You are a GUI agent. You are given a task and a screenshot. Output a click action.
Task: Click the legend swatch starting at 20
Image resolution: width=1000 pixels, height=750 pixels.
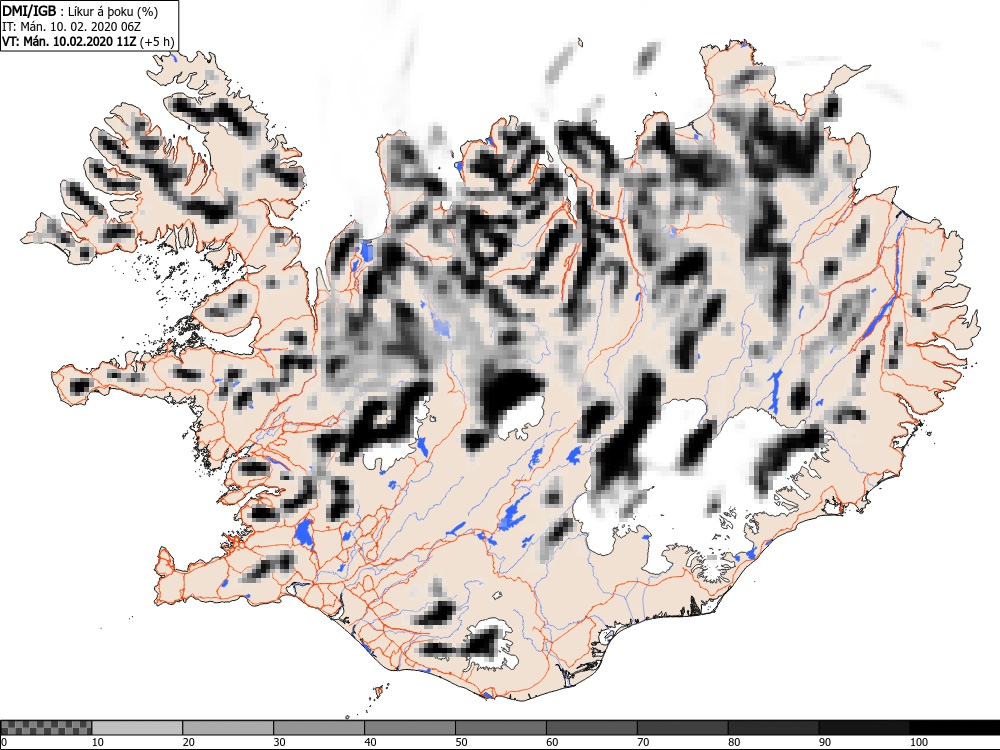[x=228, y=728]
